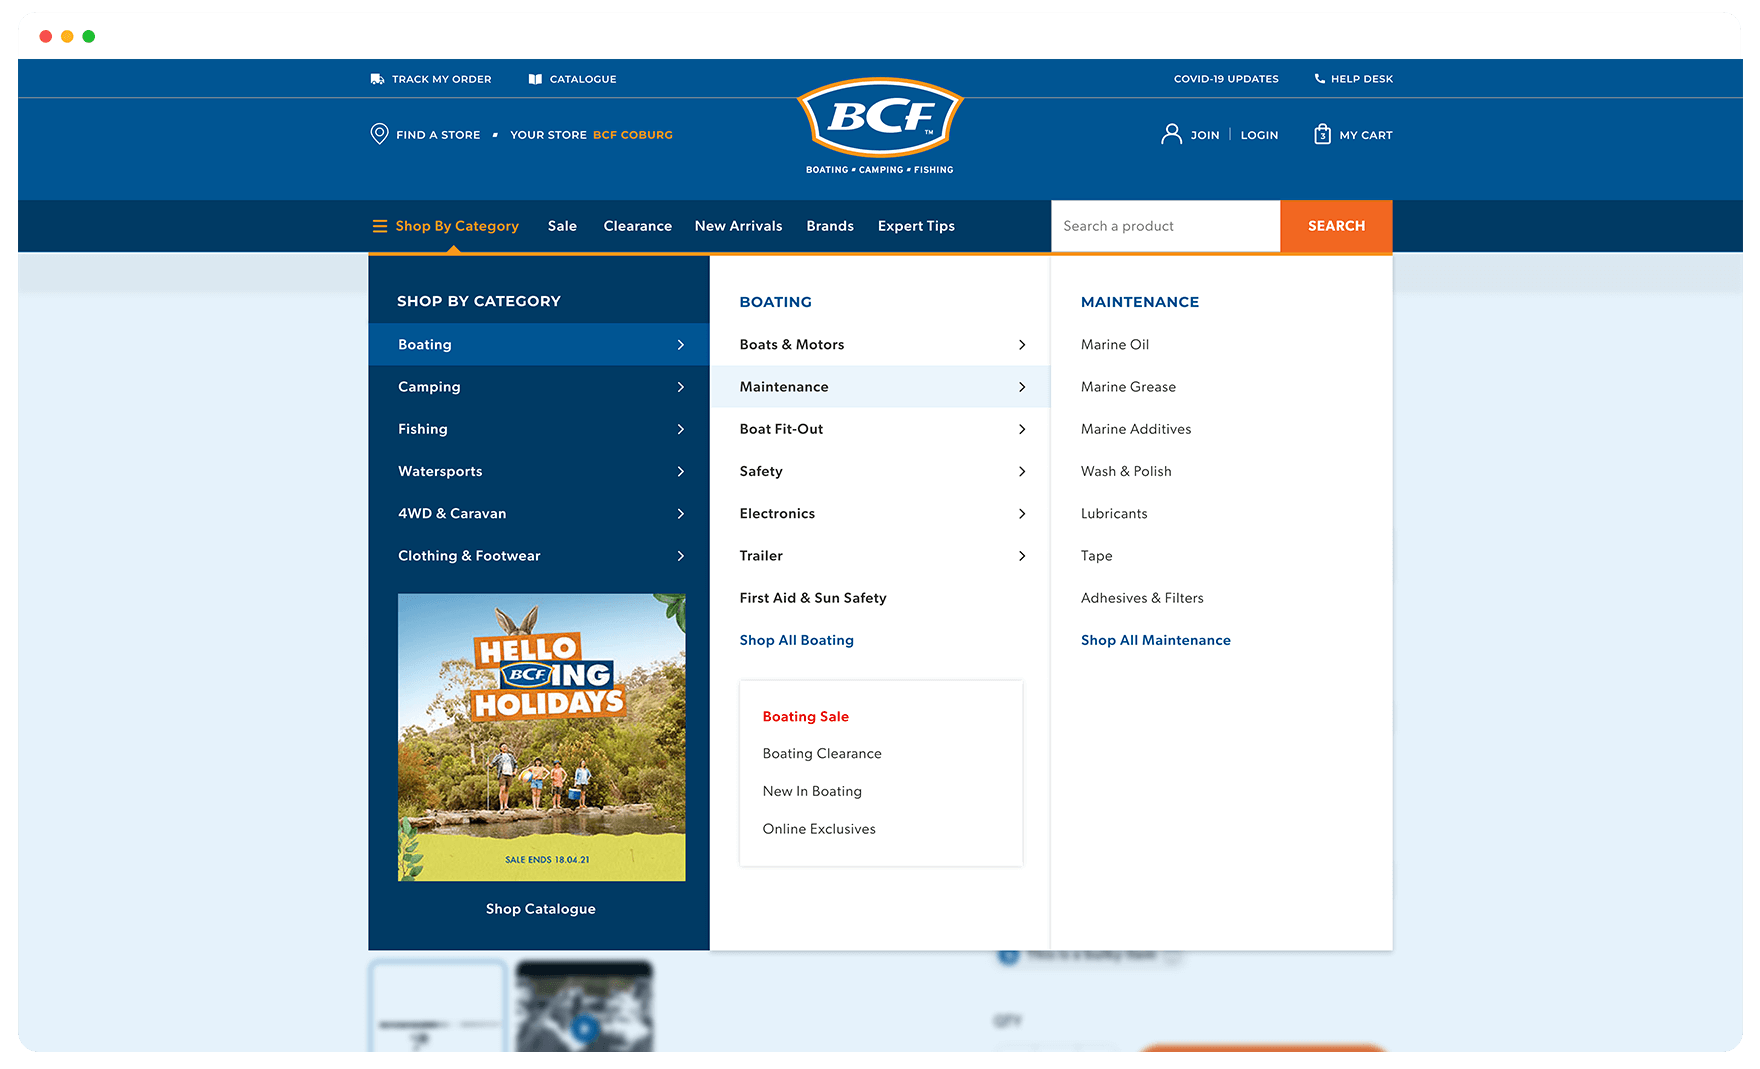The height and width of the screenshot is (1069, 1760).
Task: Expand the 4WD & Caravan chevron
Action: pos(681,514)
